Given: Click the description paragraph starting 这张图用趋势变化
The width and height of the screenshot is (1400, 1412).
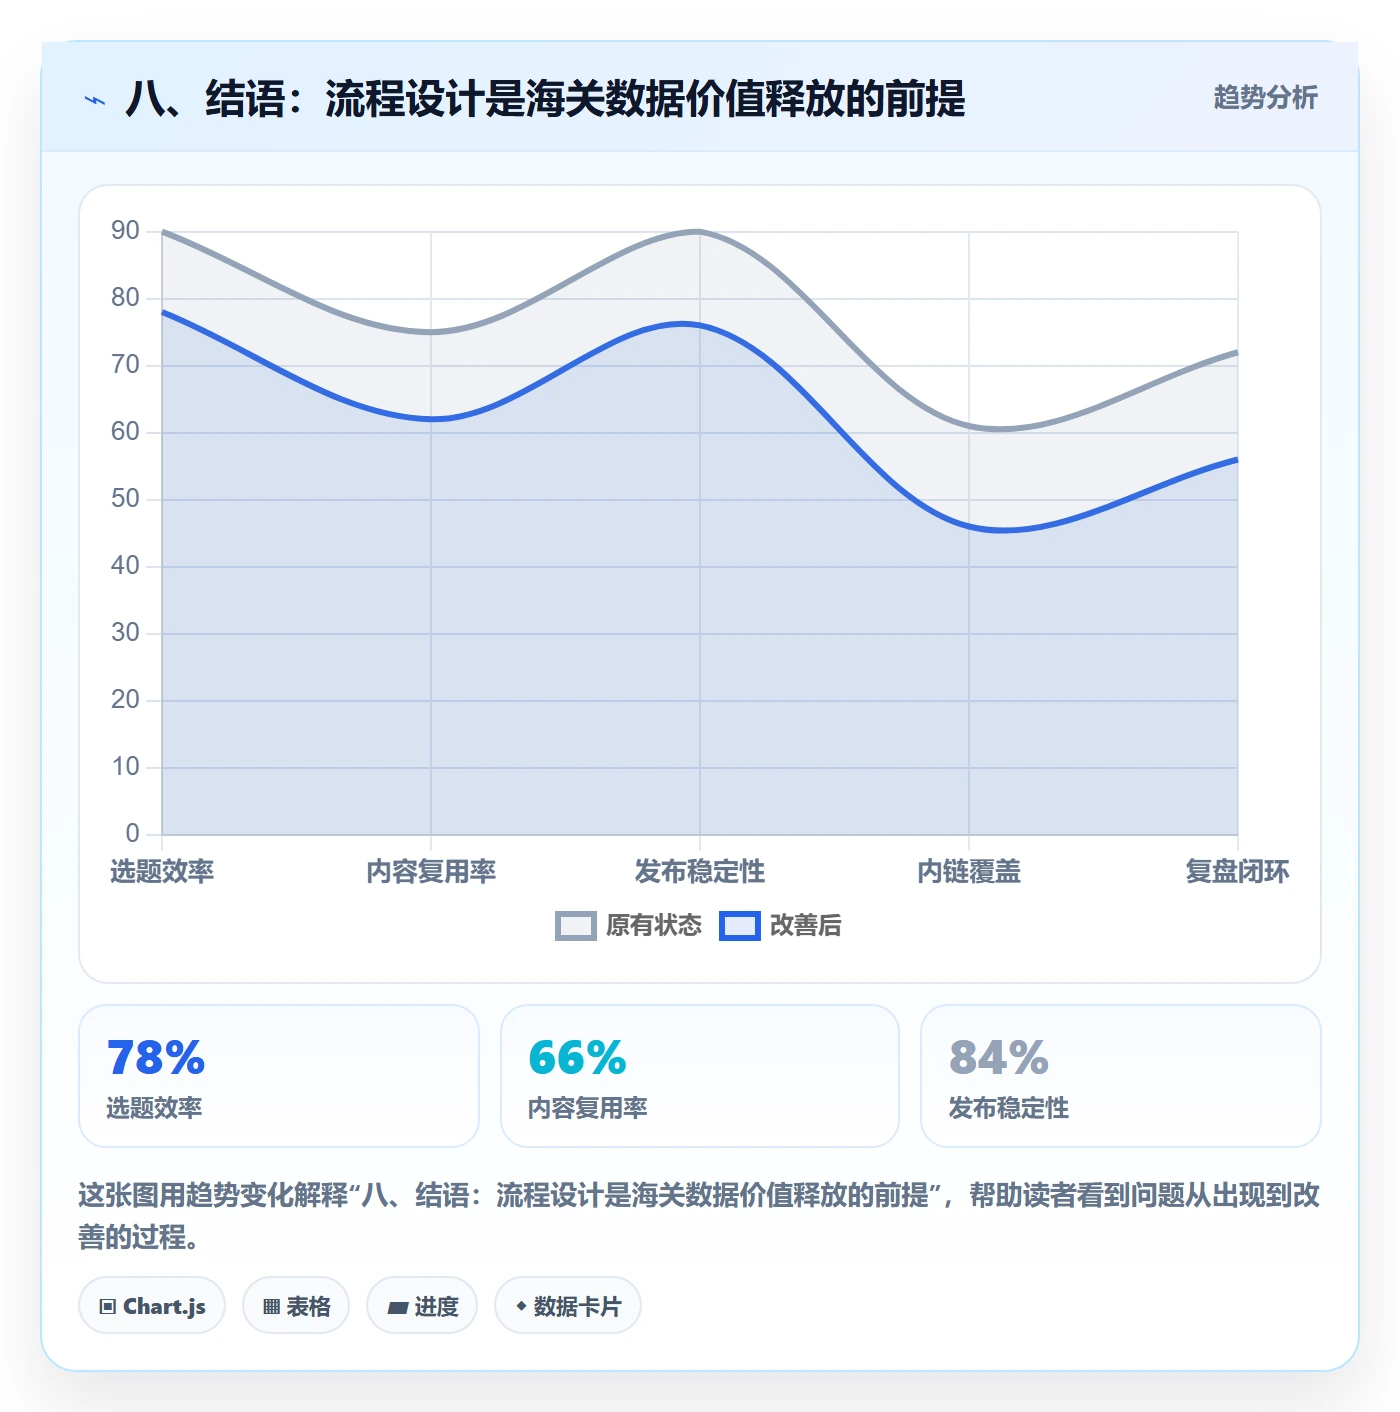Looking at the screenshot, I should 699,1216.
